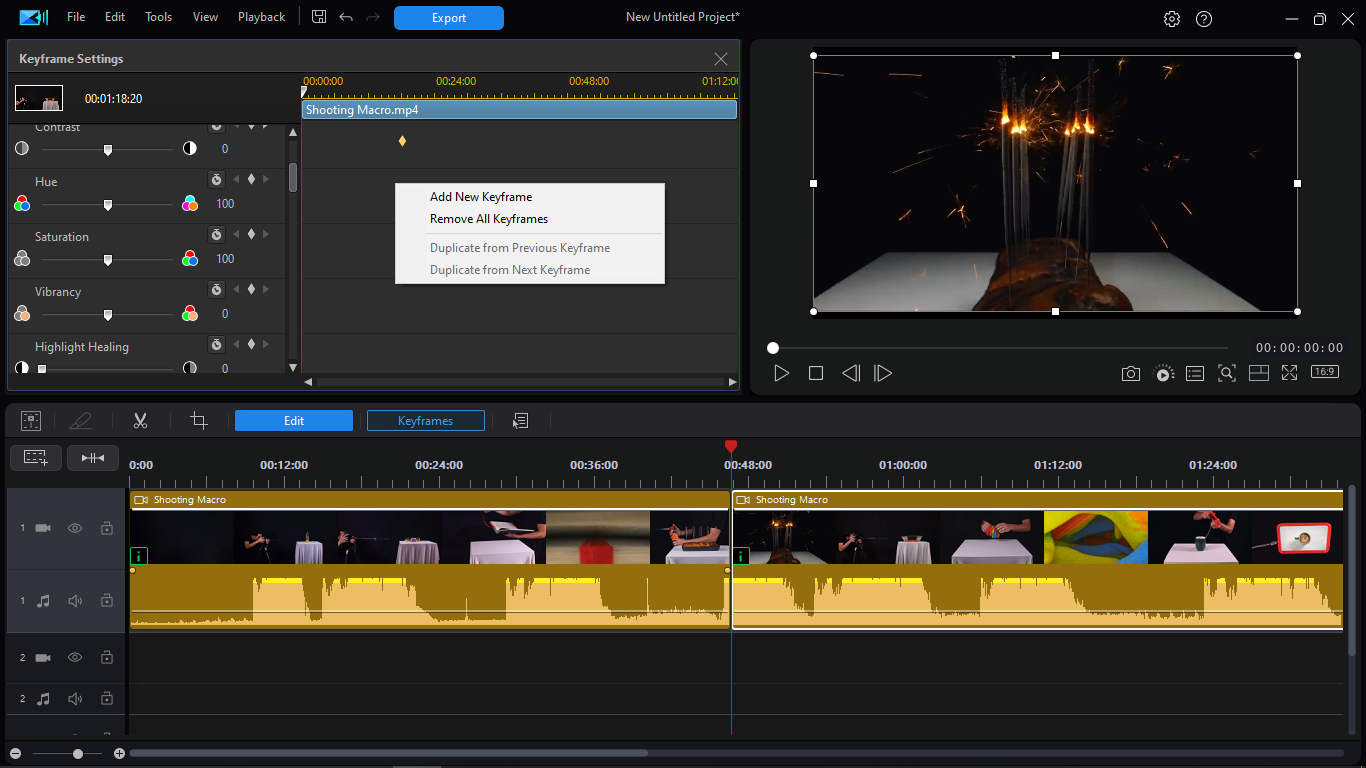
Task: Open the 16:9 aspect ratio dropdown
Action: point(1324,372)
